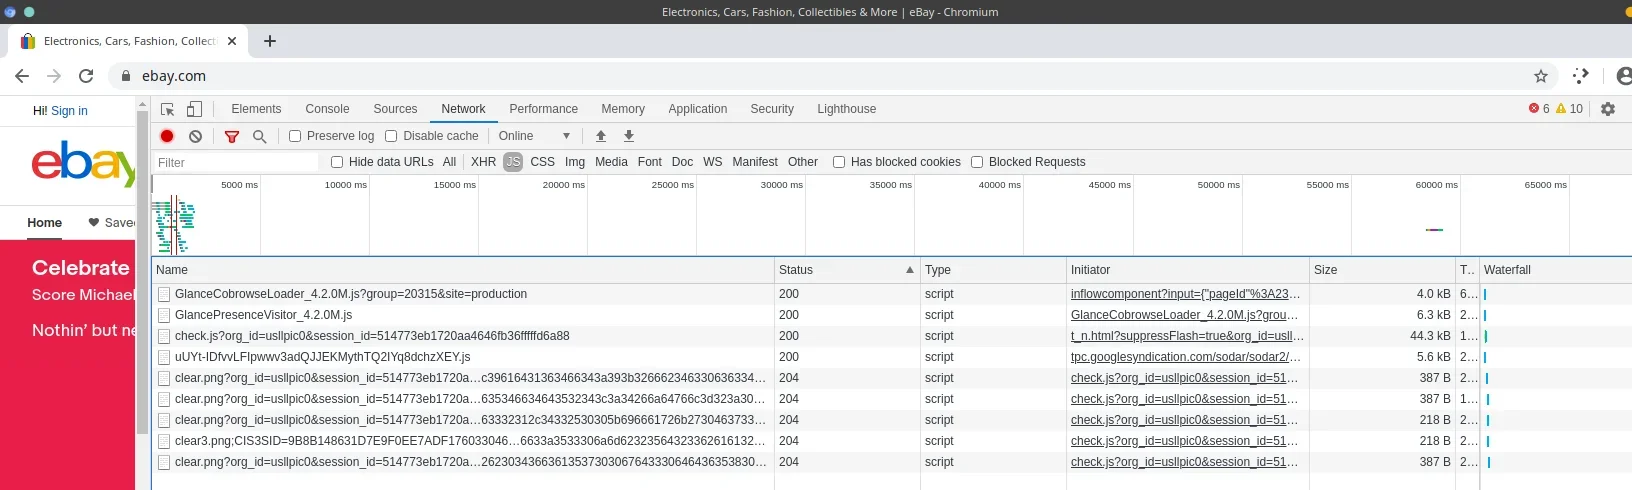The height and width of the screenshot is (490, 1632).
Task: Filter requests by XHR type
Action: point(483,162)
